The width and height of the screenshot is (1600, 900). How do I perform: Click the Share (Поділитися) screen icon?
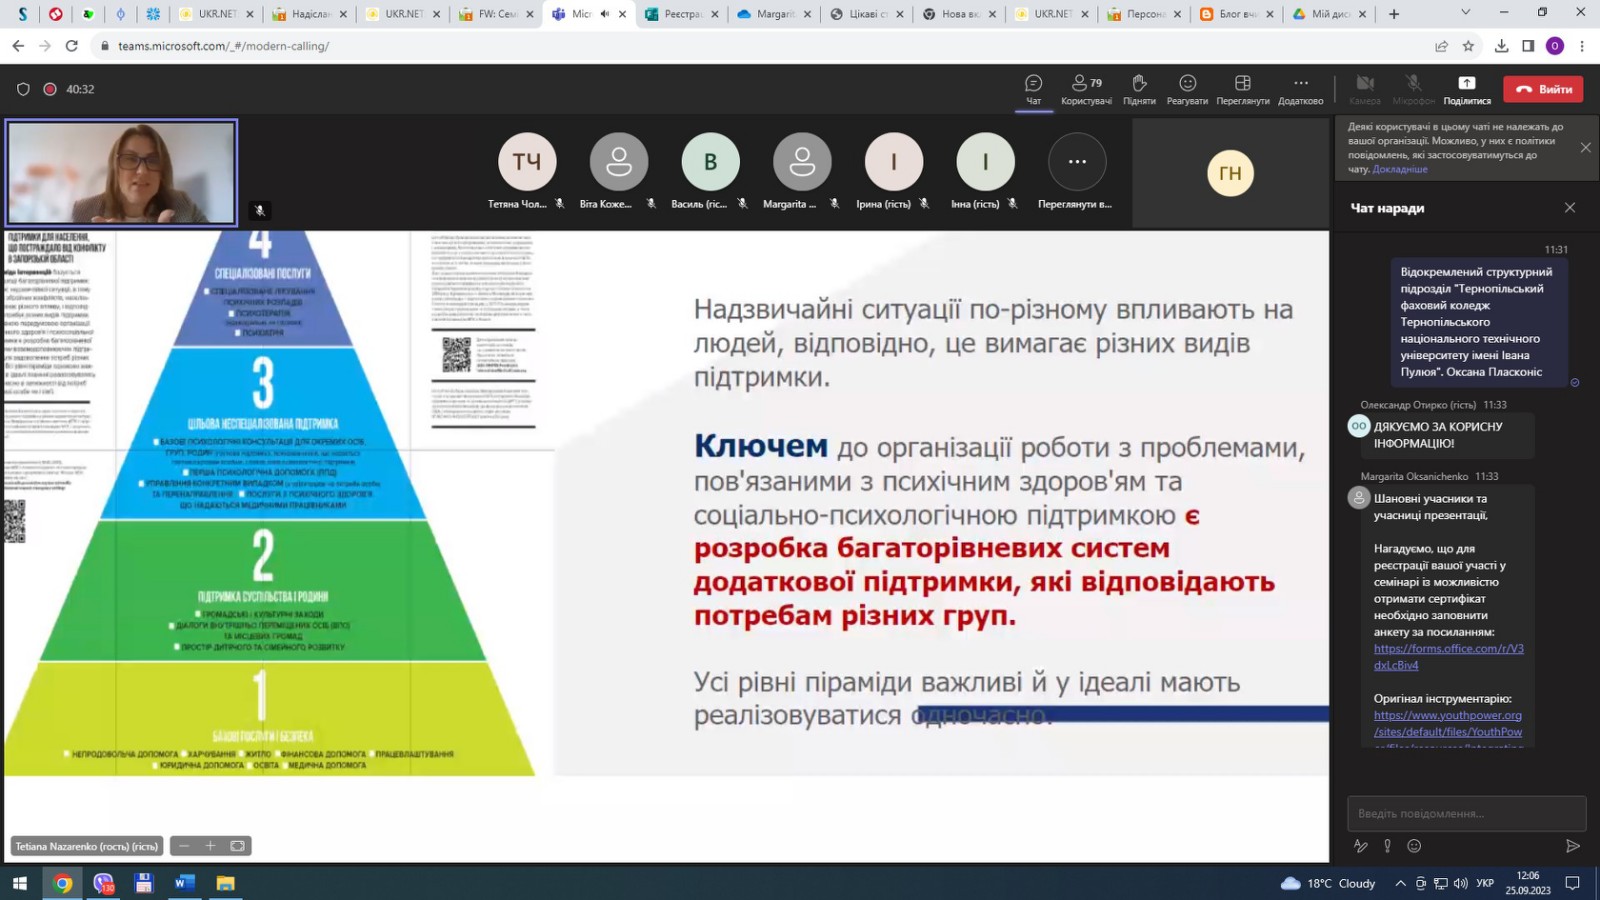(1467, 89)
